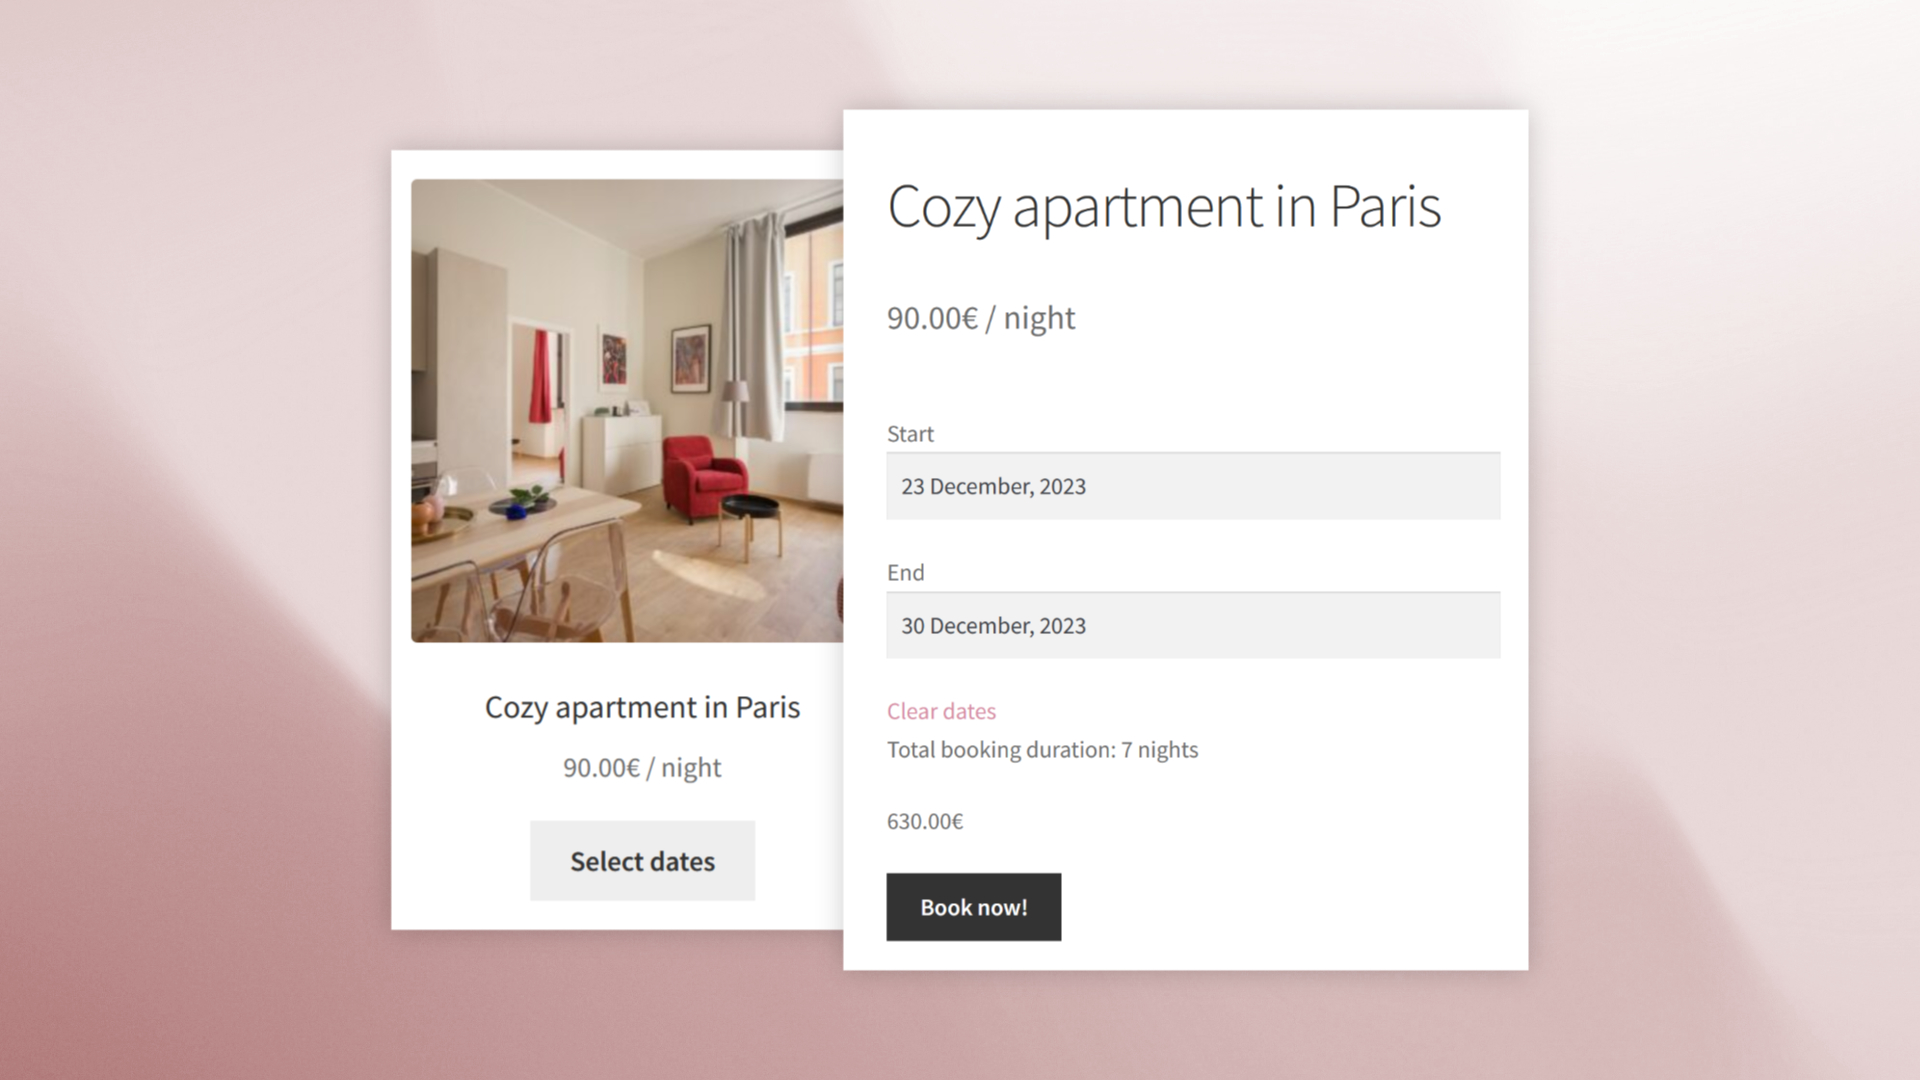This screenshot has height=1080, width=1920.
Task: Click the 90.00€ / night price below the heading
Action: coord(981,318)
